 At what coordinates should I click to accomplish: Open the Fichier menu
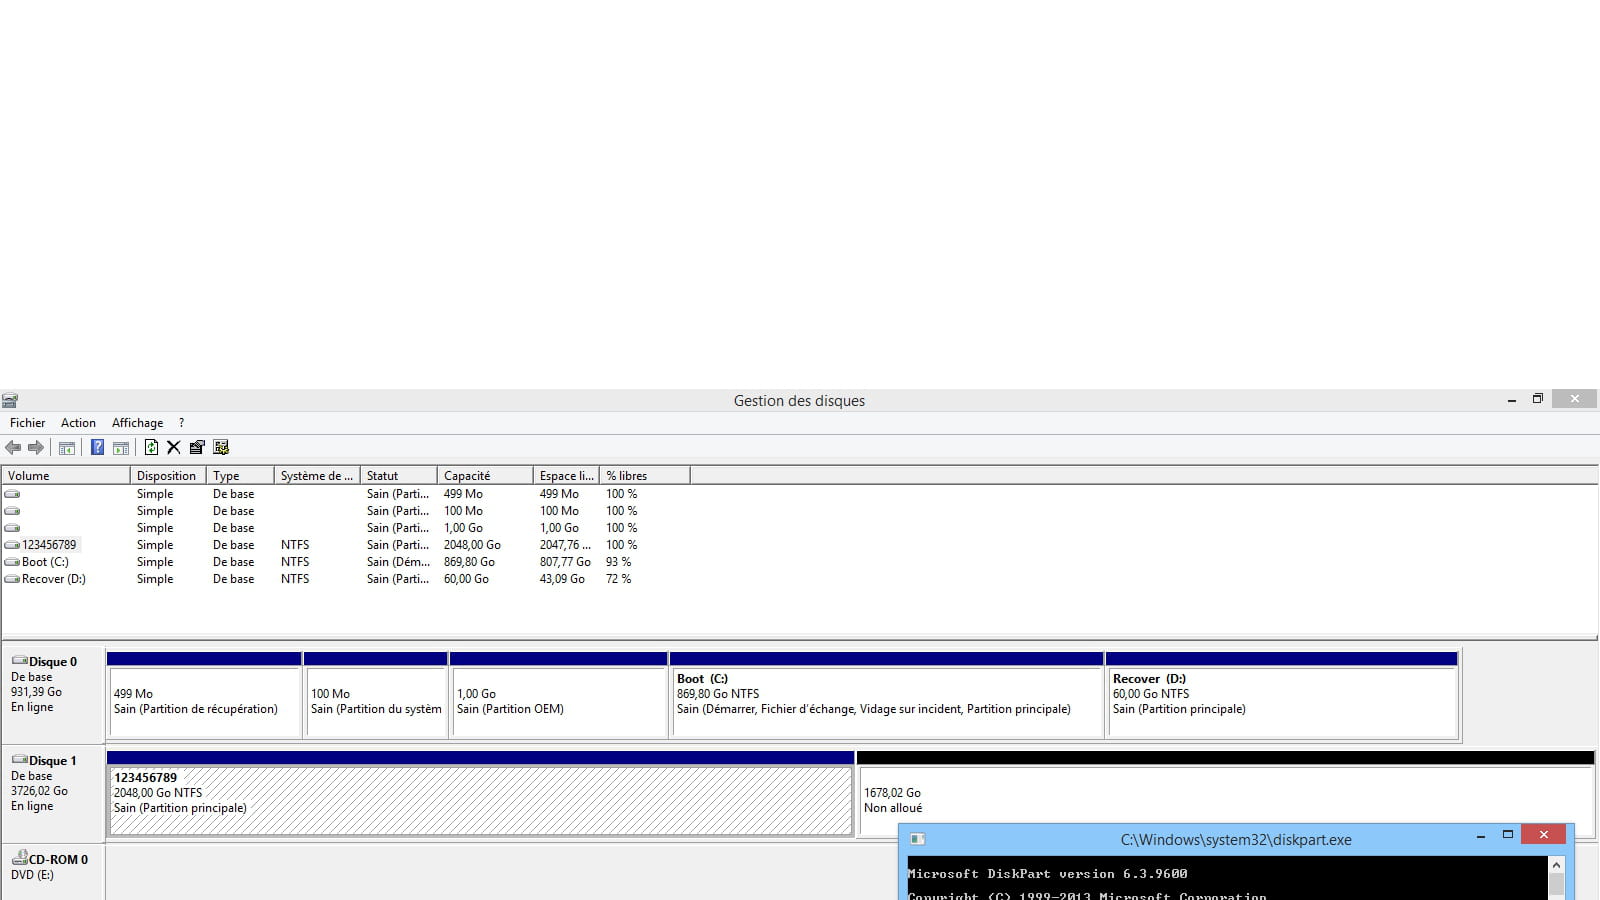click(27, 423)
